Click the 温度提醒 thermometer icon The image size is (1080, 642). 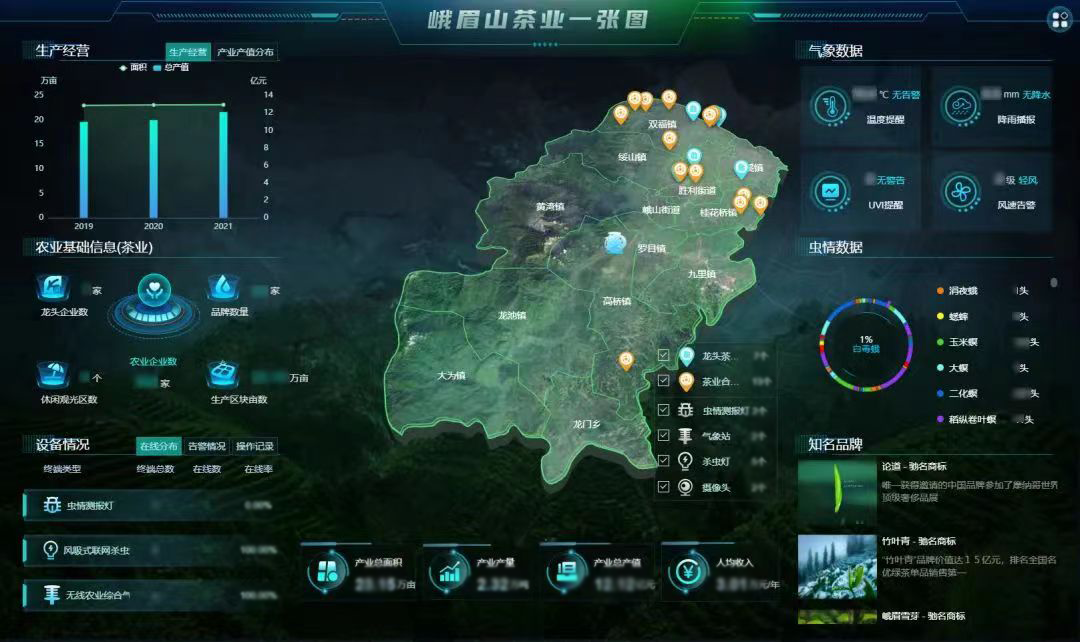point(830,104)
